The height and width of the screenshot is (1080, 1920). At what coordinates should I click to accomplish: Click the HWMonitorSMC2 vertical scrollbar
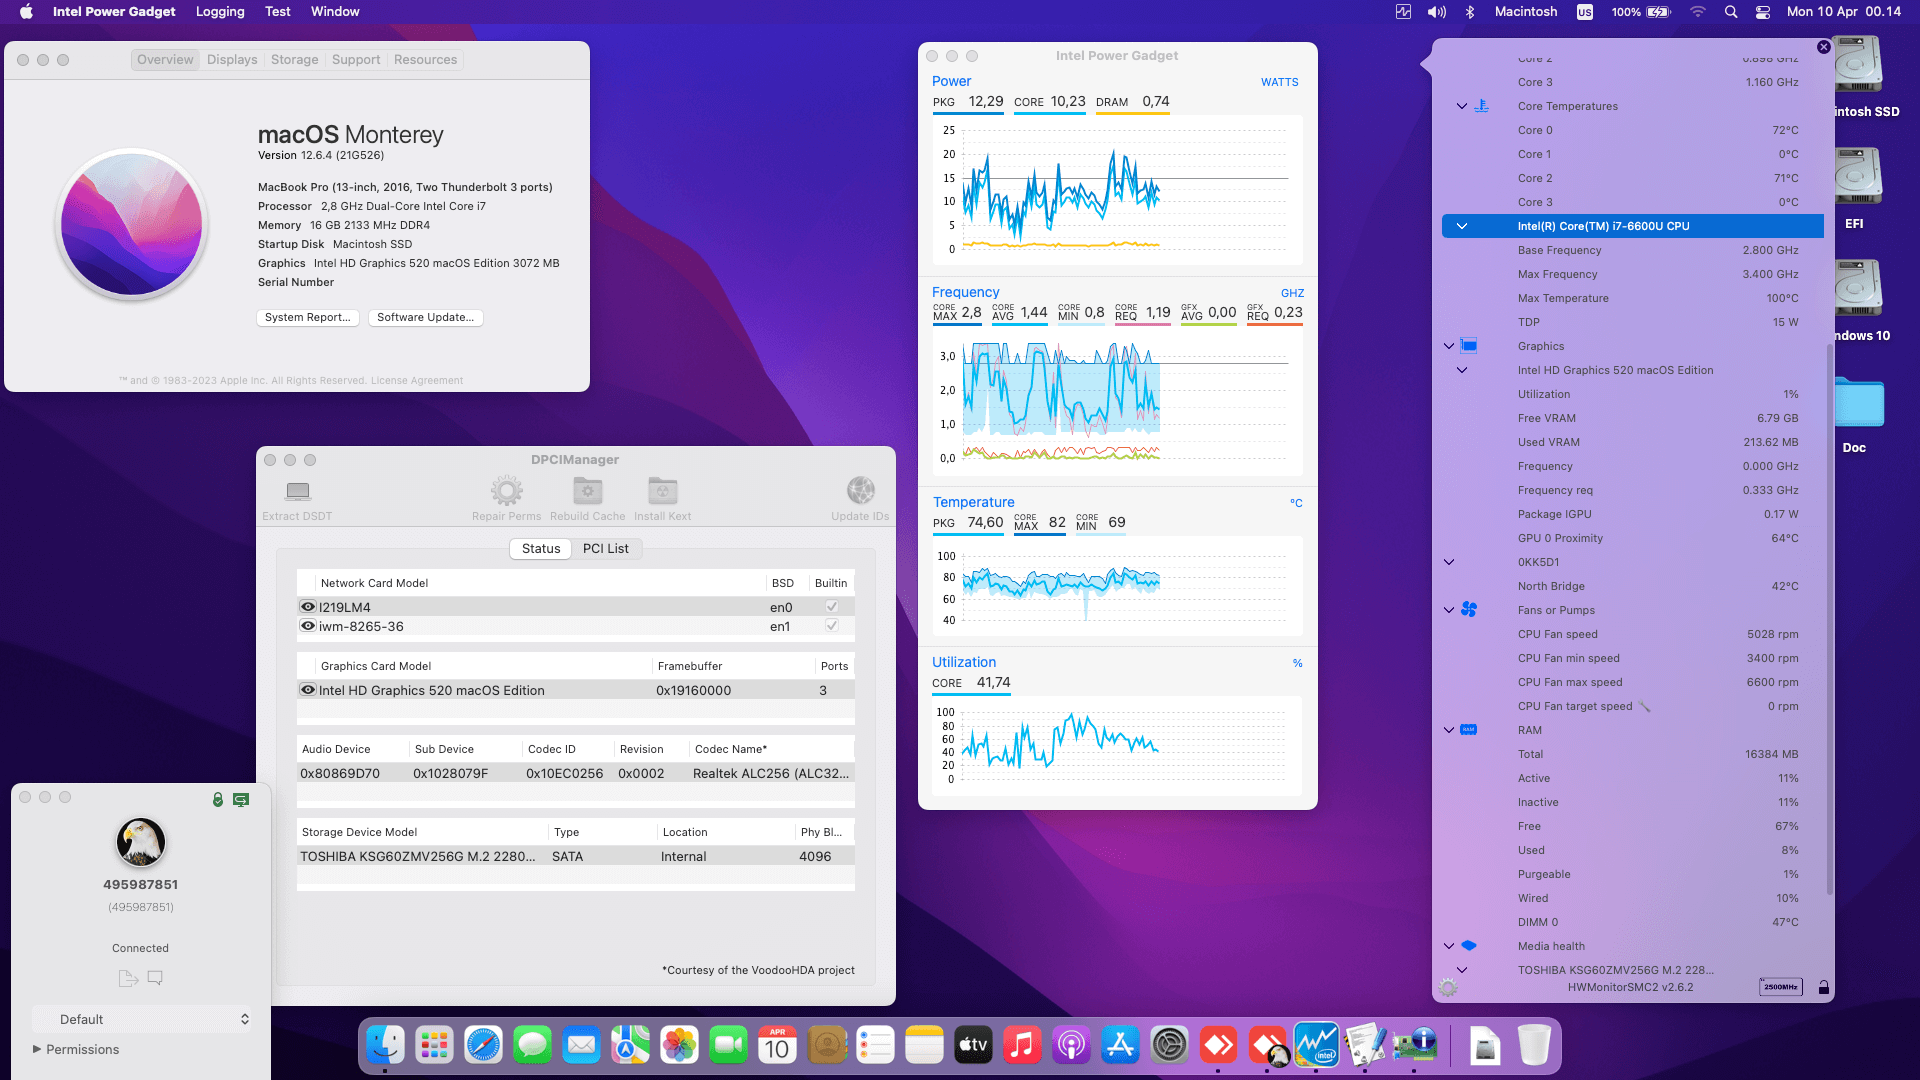[1829, 620]
